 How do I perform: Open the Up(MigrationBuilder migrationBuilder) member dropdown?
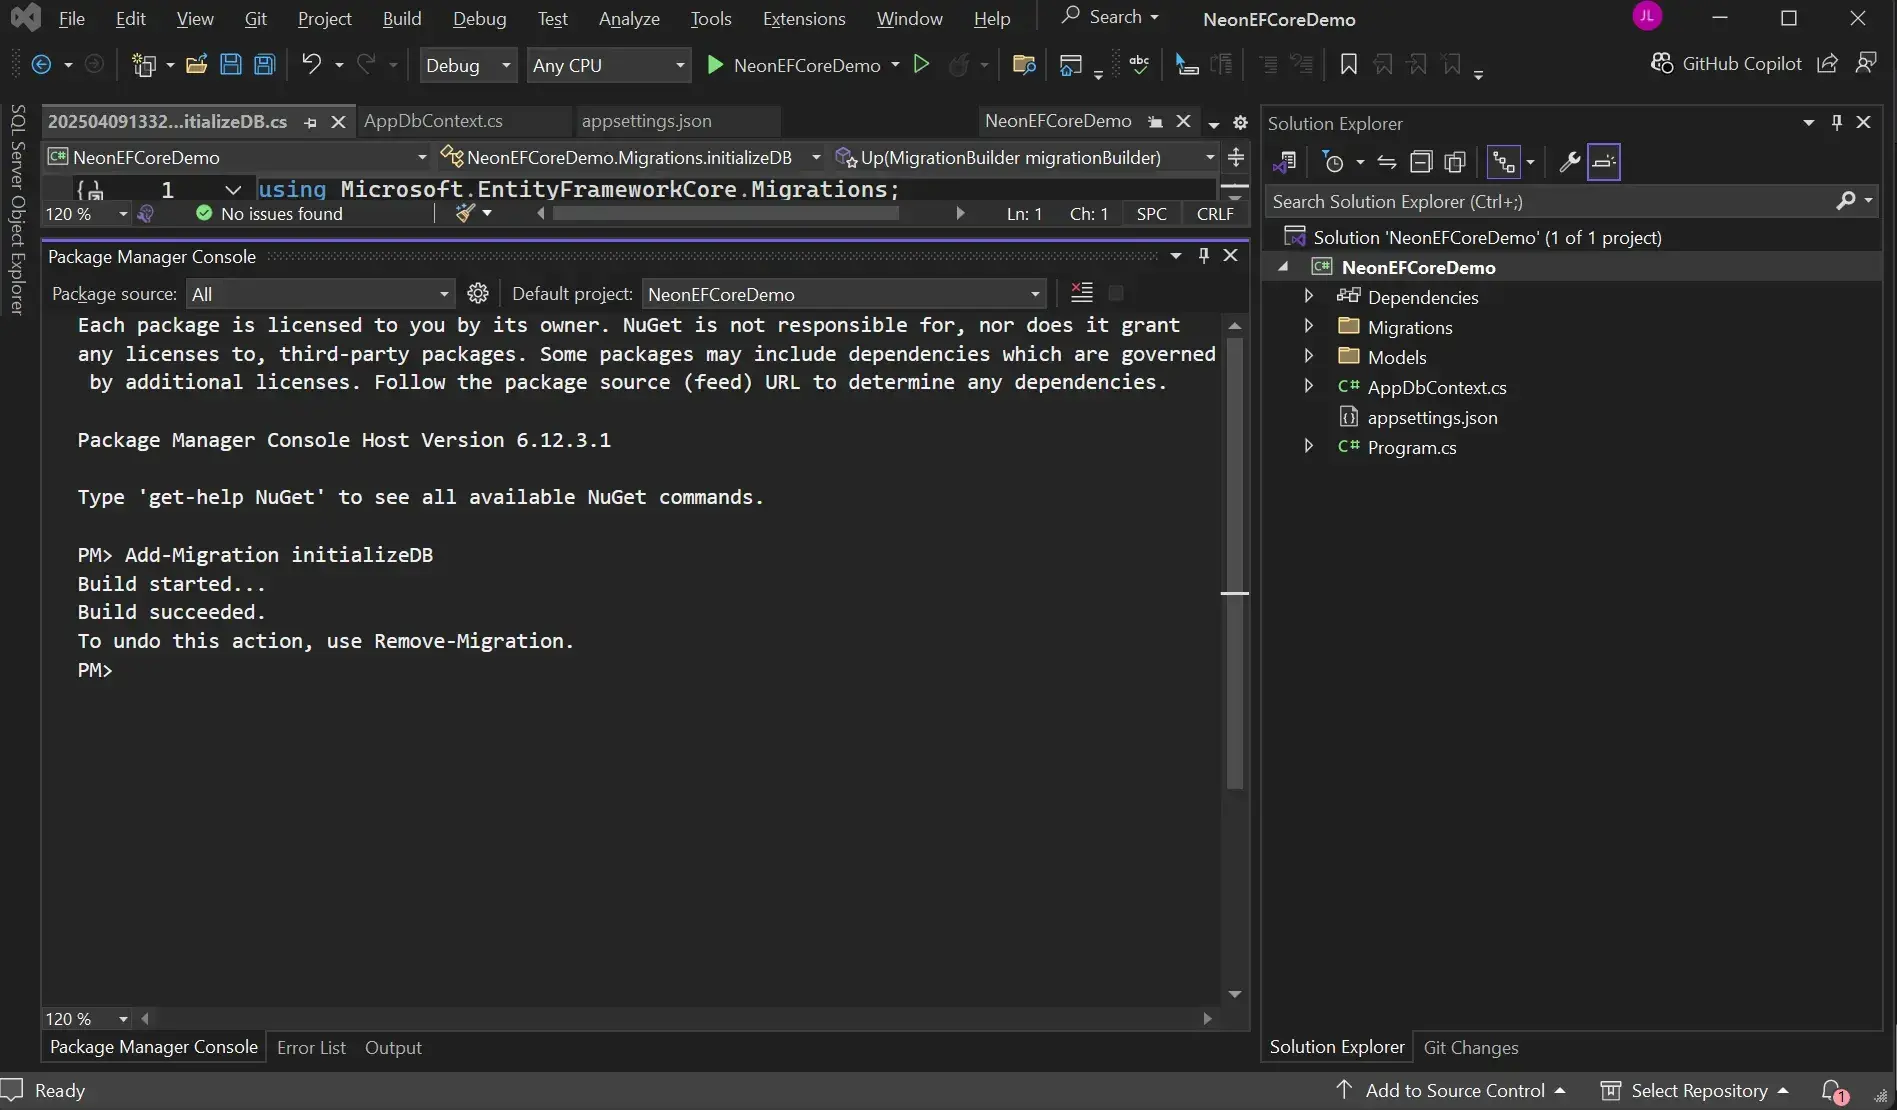point(1025,157)
